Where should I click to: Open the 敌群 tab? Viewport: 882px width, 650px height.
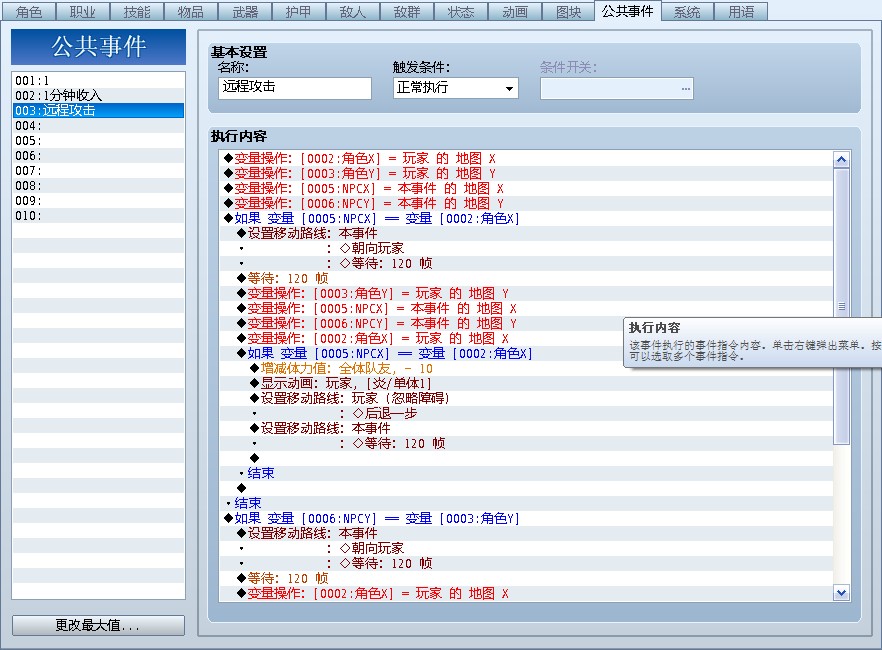pos(407,12)
